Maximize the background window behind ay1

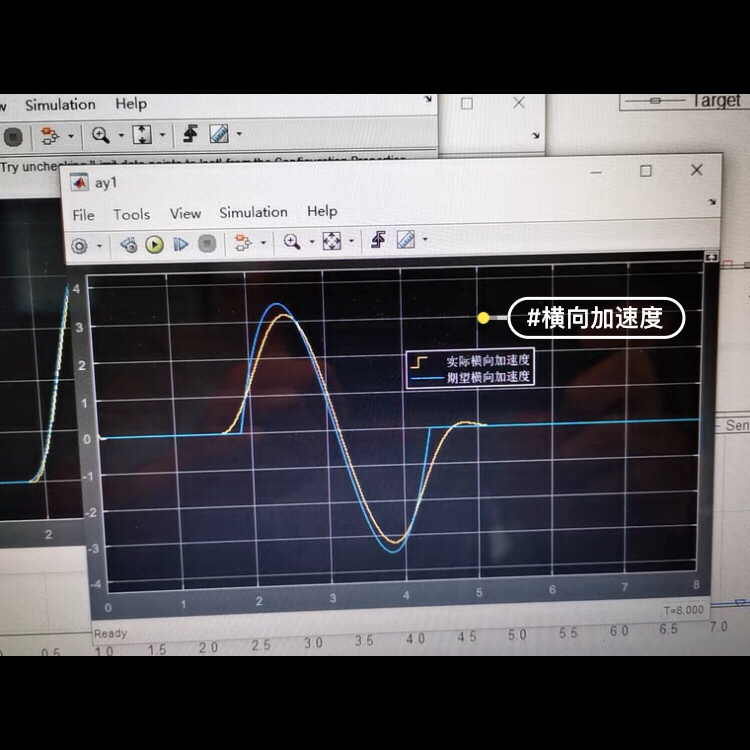467,103
